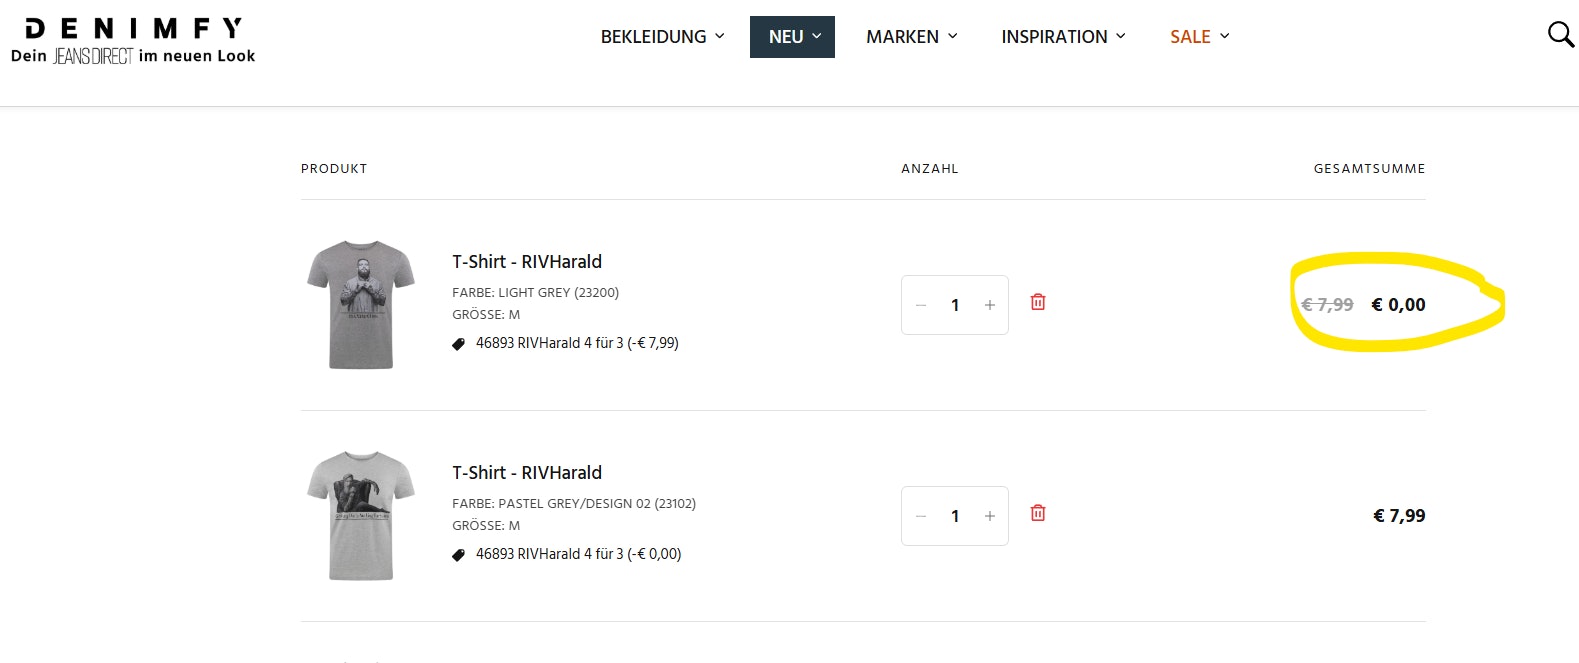Screen dimensions: 1579x663
Task: Open the INSPIRATION menu
Action: click(1063, 37)
